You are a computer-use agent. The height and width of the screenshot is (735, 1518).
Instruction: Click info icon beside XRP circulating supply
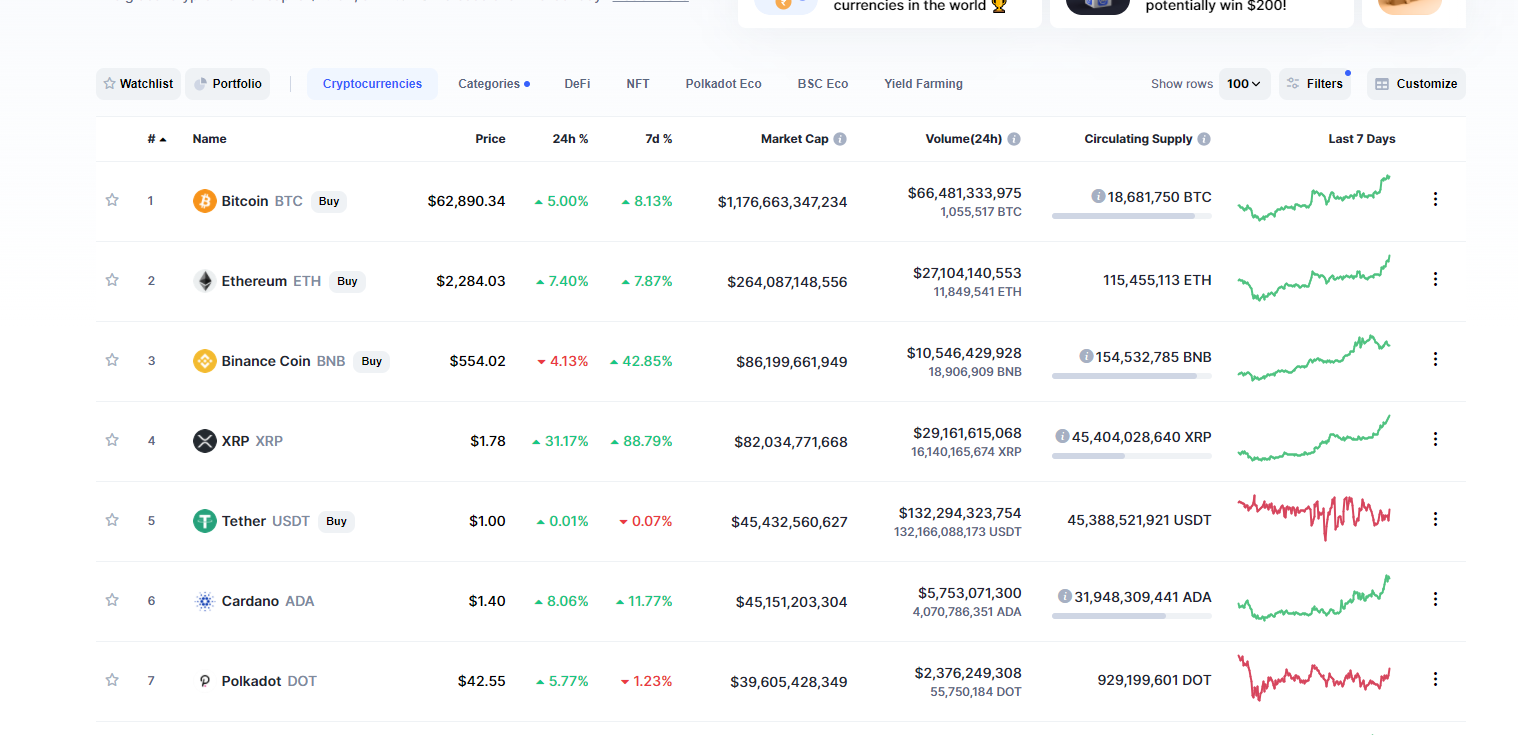point(1062,436)
